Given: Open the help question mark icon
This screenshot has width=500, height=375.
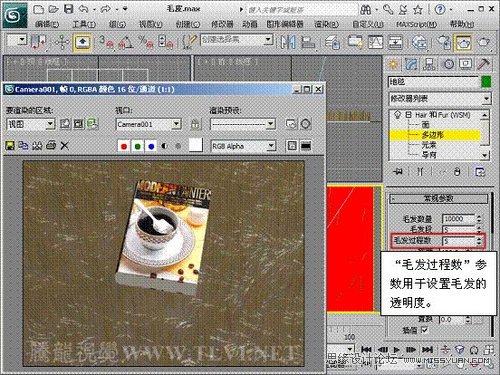Looking at the screenshot, I should (x=440, y=9).
